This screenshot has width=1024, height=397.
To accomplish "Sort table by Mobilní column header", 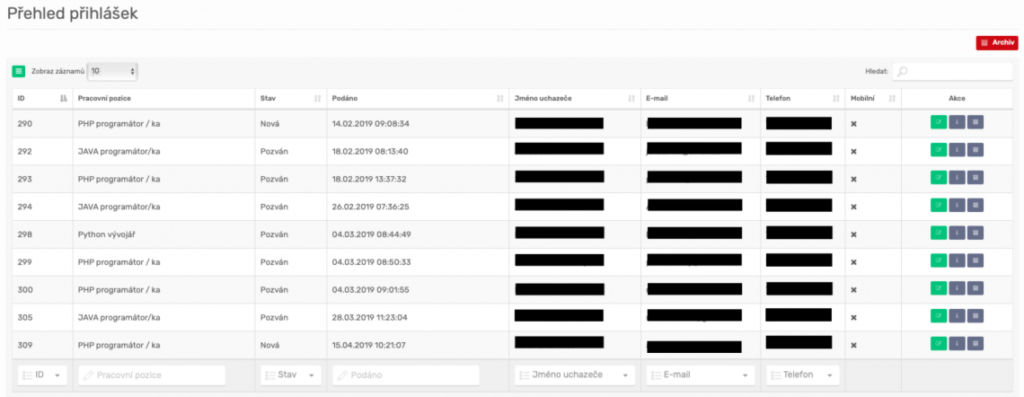I will [873, 99].
